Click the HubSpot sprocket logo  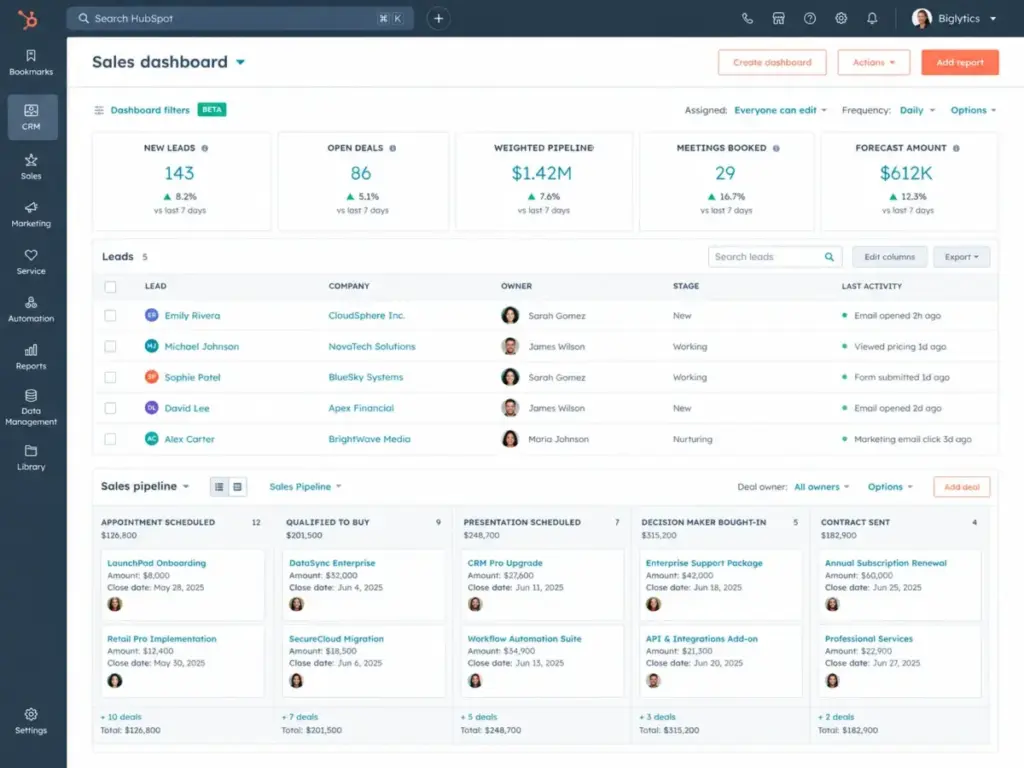coord(27,19)
